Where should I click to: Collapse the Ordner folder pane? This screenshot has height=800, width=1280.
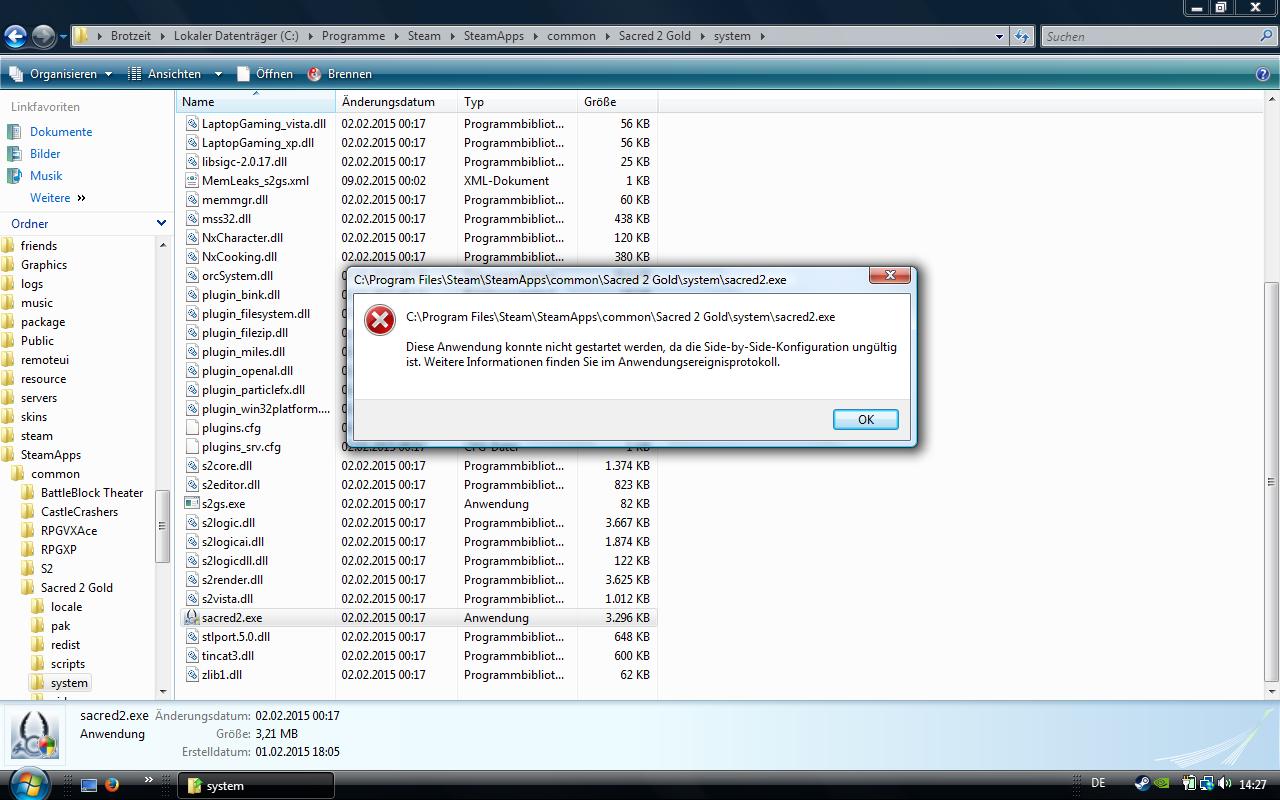[x=161, y=224]
